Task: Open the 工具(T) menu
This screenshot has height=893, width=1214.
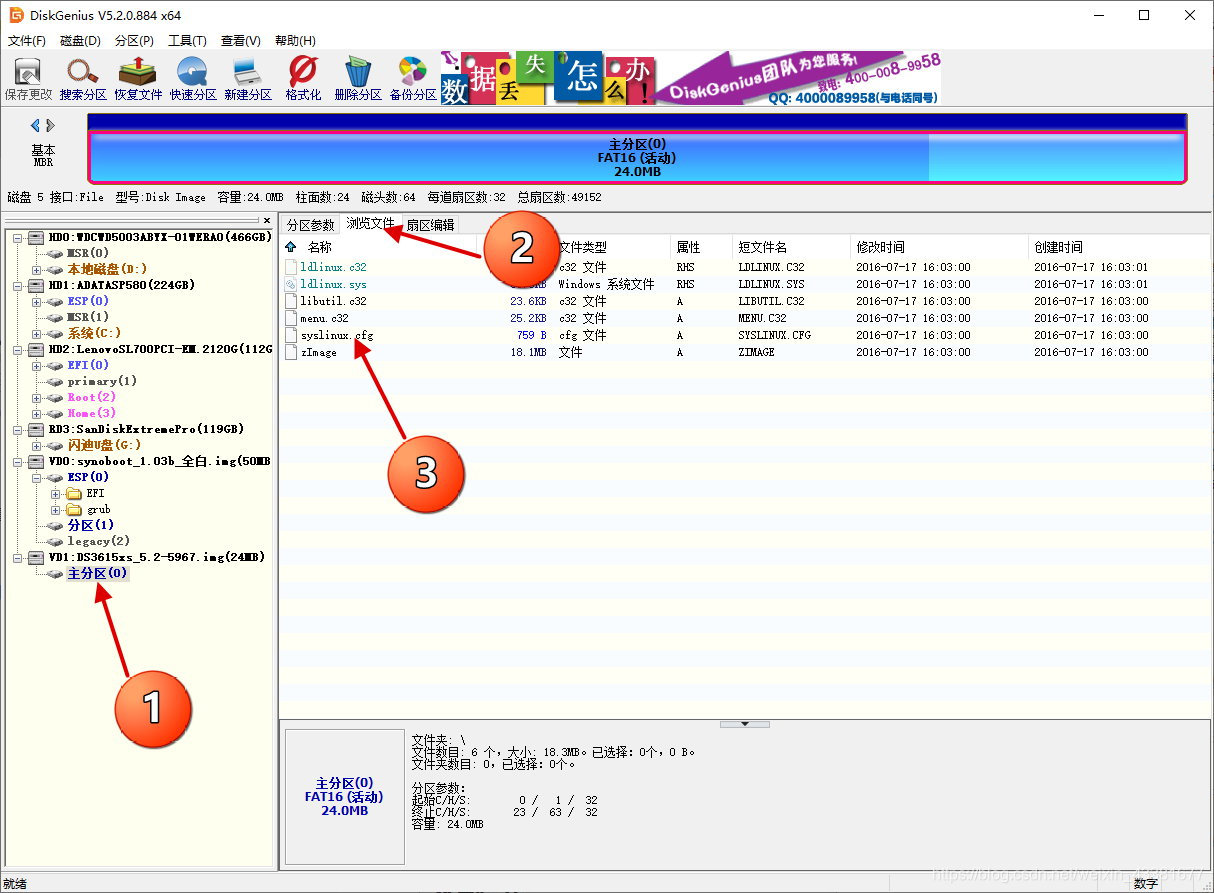Action: pos(187,41)
